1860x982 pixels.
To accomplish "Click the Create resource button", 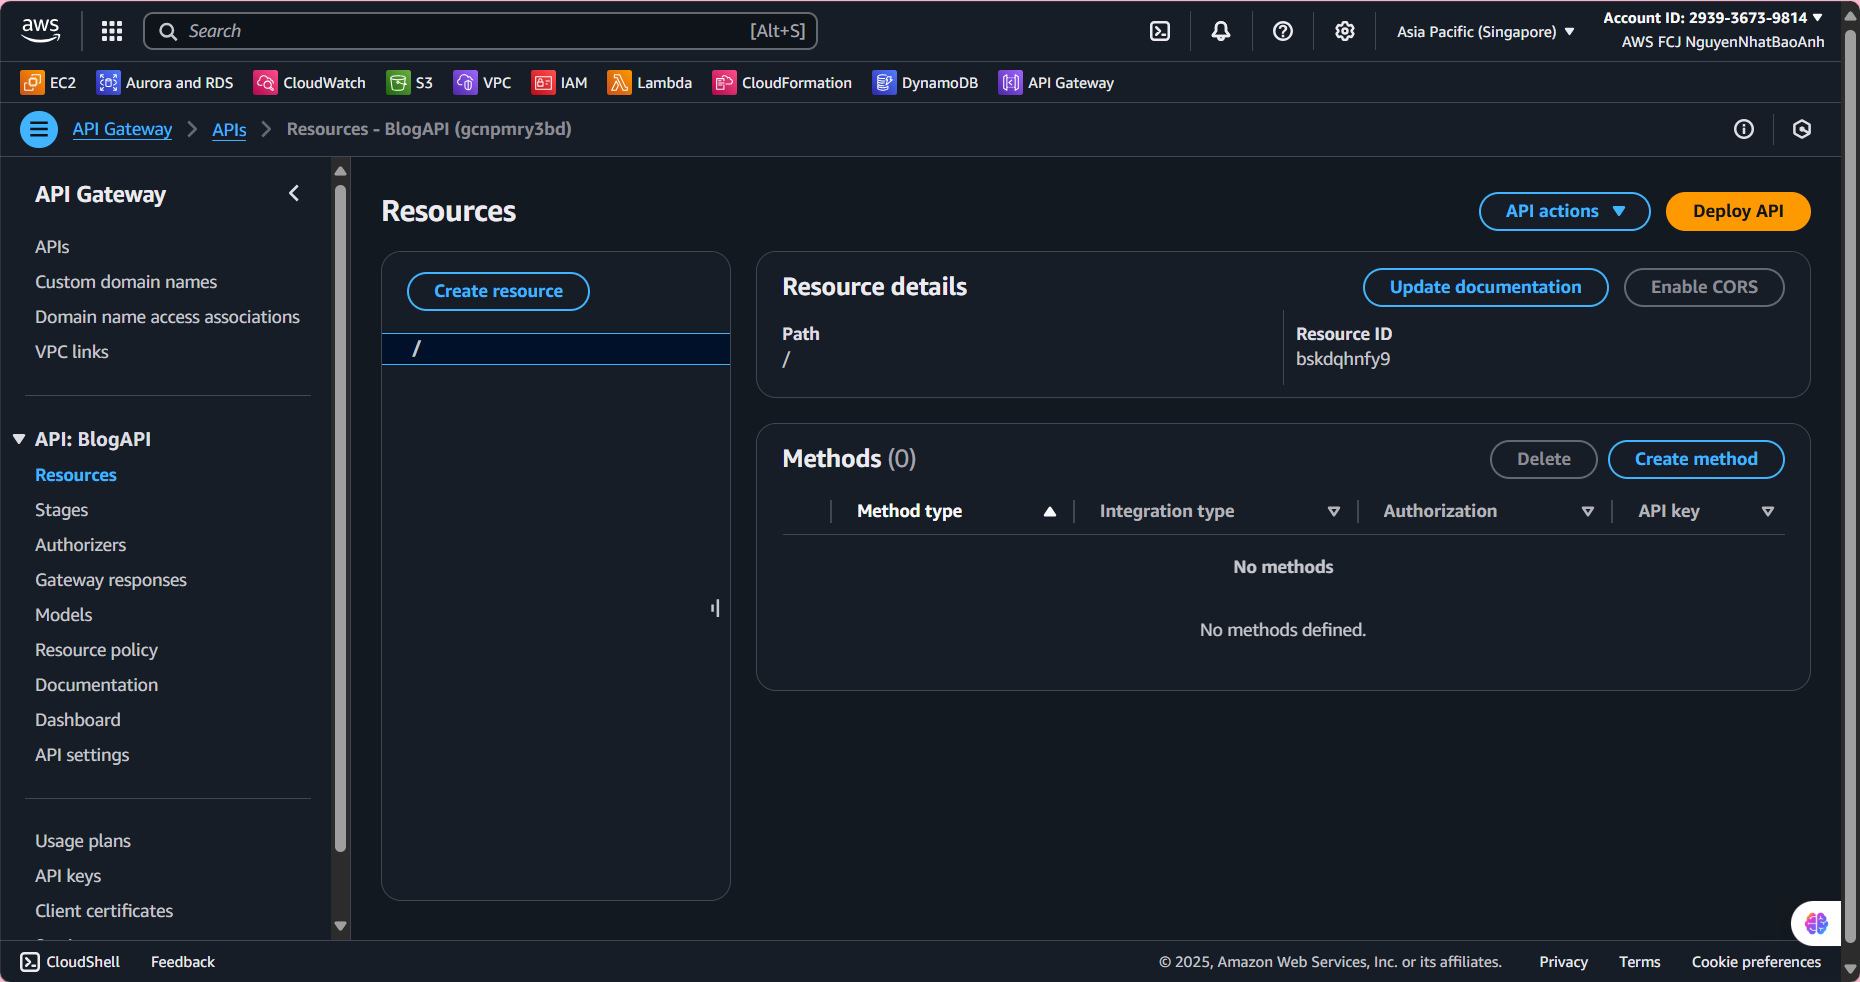I will (x=498, y=291).
